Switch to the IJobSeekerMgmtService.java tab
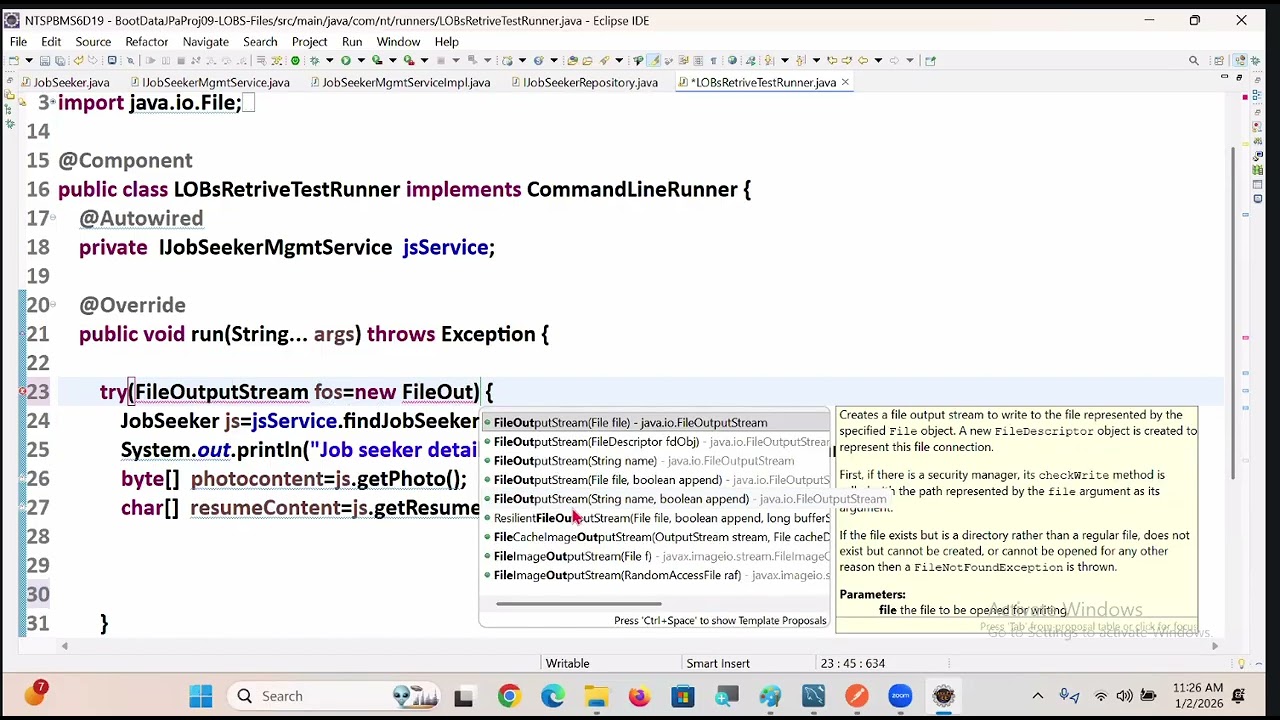The width and height of the screenshot is (1280, 720). pos(209,82)
